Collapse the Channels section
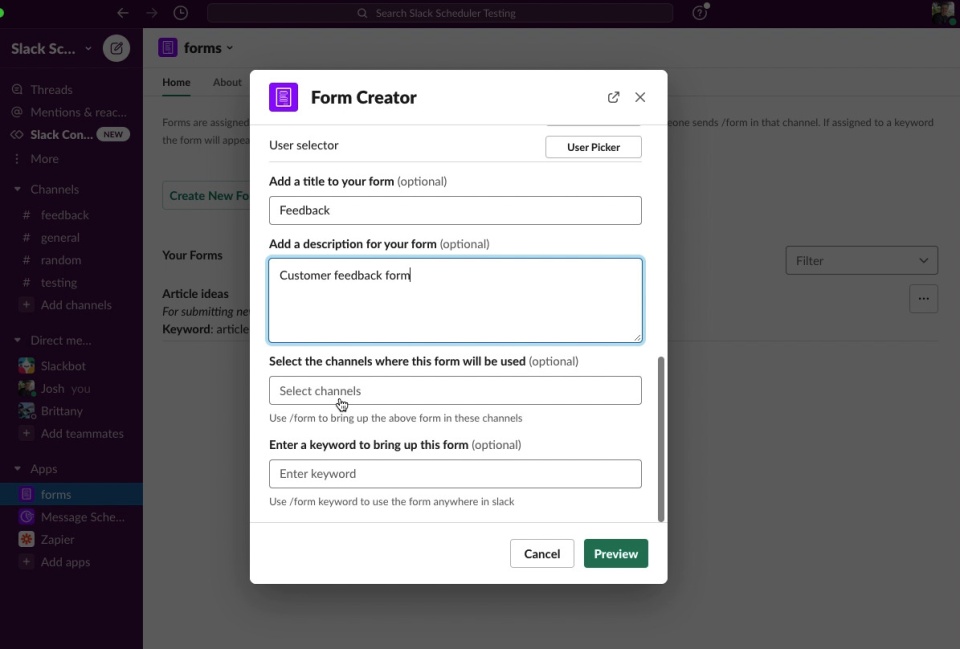960x649 pixels. [x=18, y=189]
